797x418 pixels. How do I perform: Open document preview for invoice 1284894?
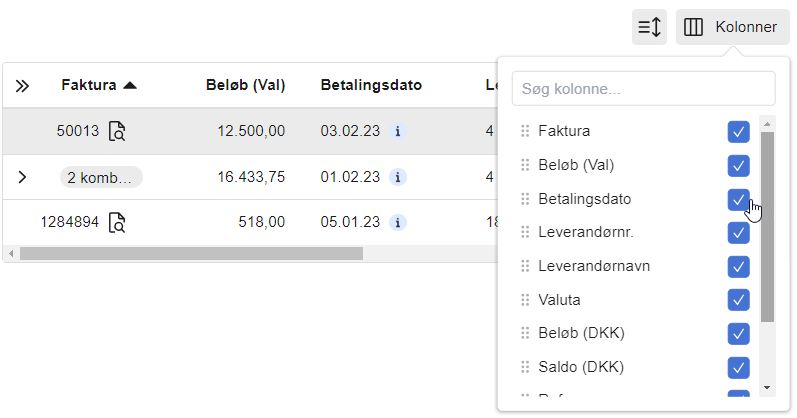117,223
